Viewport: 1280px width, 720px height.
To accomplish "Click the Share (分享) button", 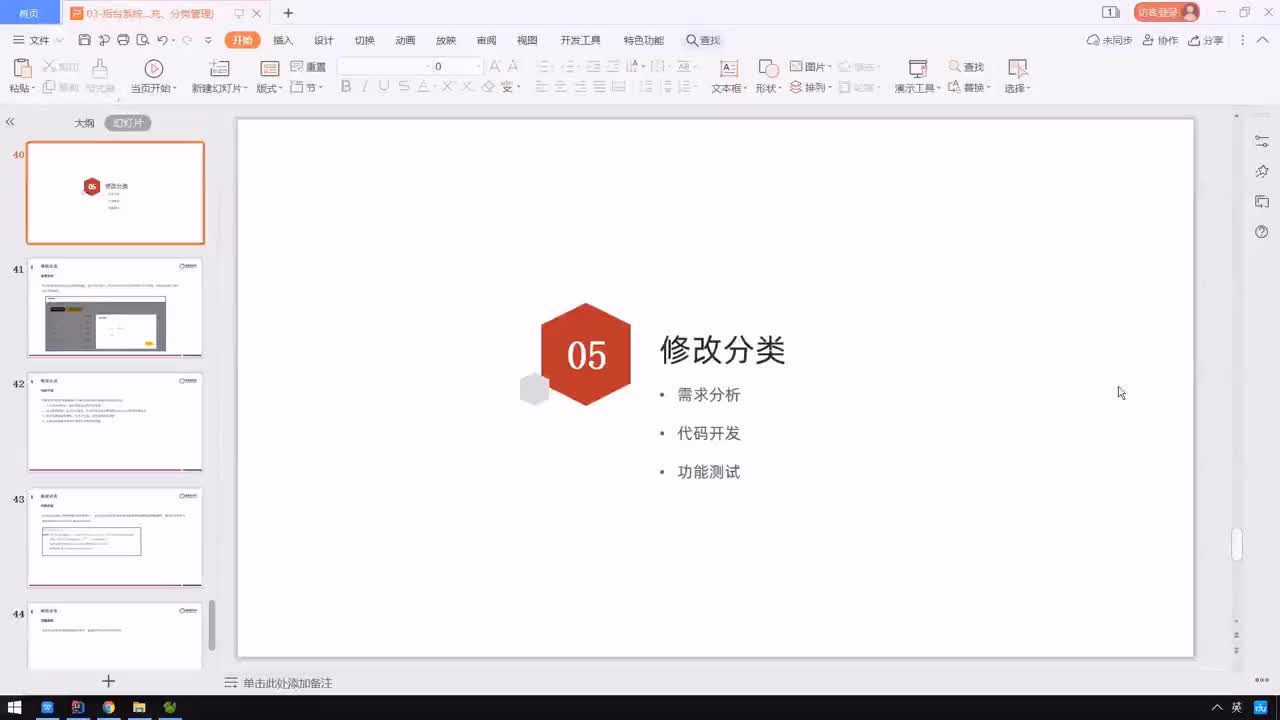I will [x=1205, y=40].
